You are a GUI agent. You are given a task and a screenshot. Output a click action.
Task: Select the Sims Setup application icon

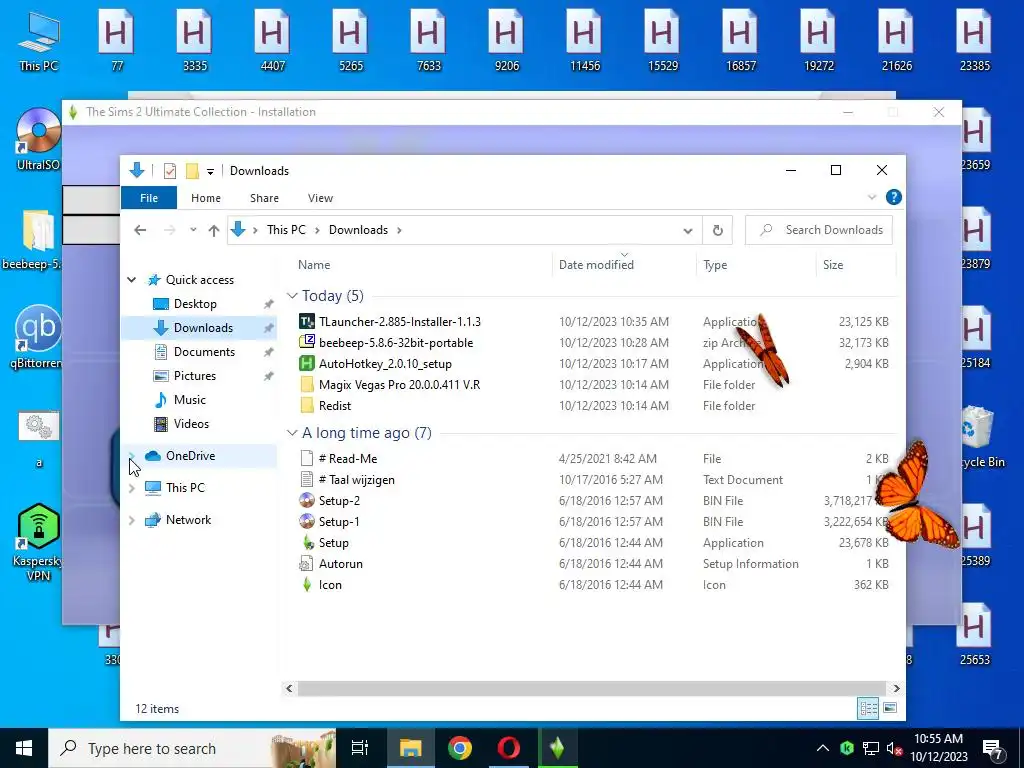pyautogui.click(x=307, y=542)
